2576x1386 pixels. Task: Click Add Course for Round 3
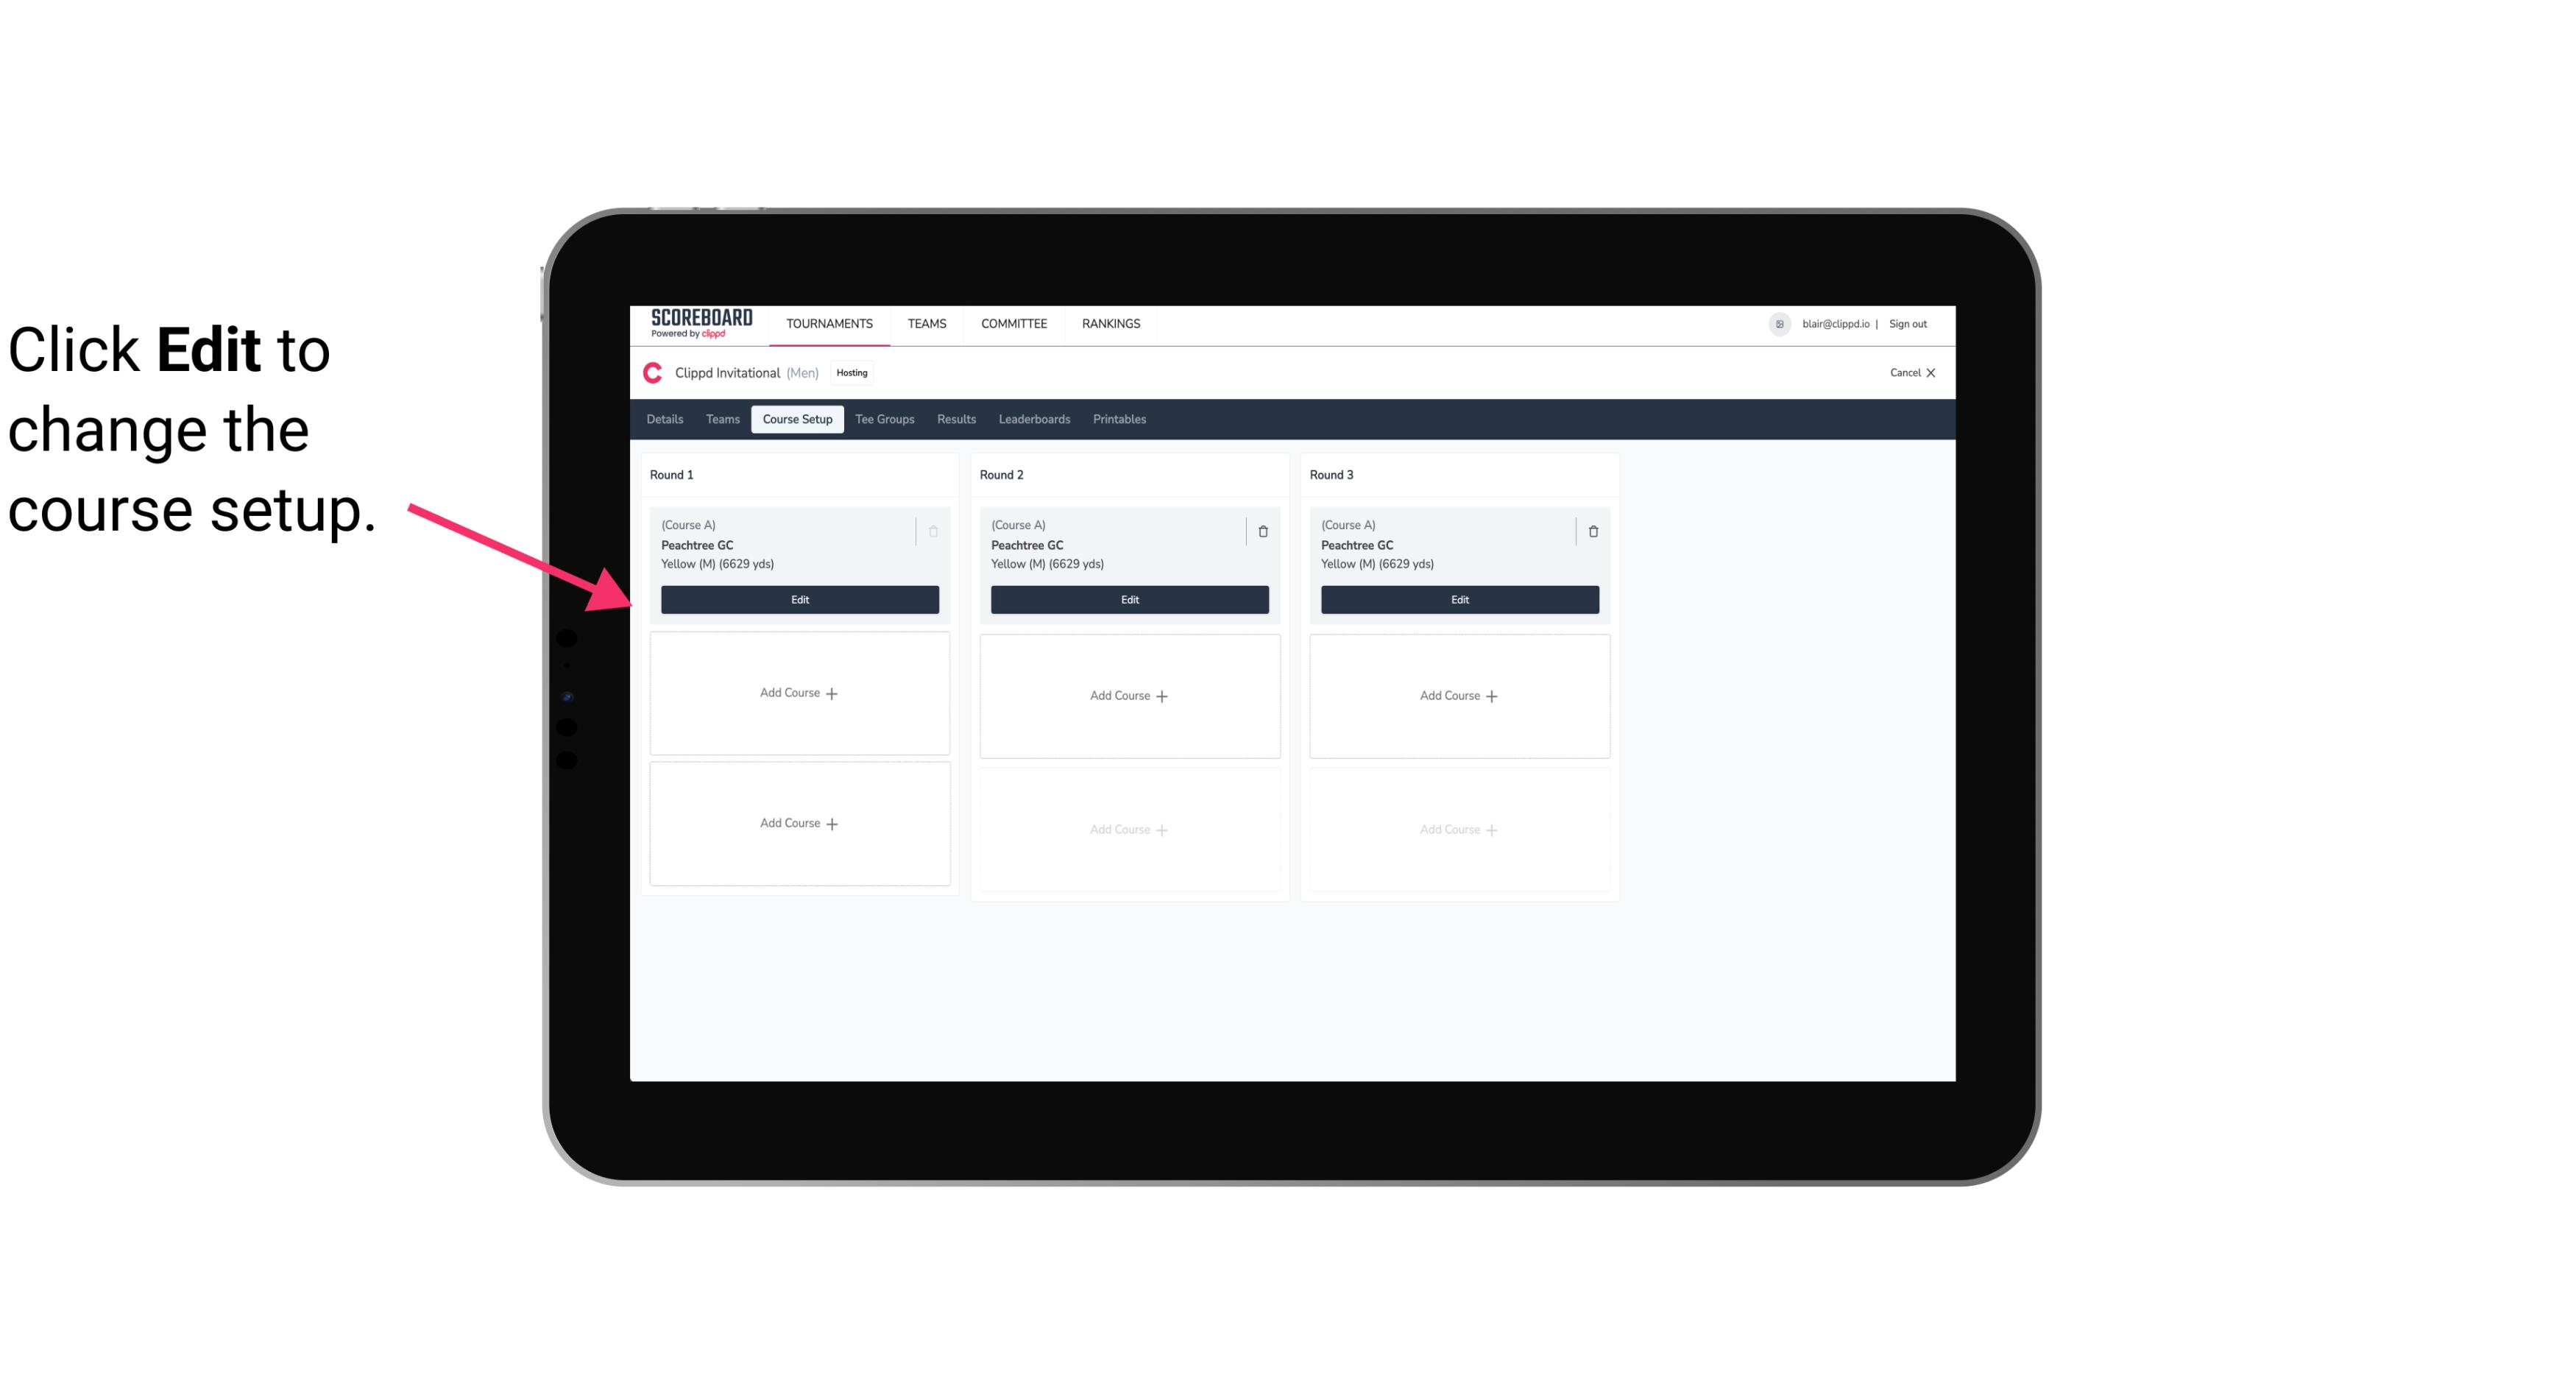point(1459,695)
